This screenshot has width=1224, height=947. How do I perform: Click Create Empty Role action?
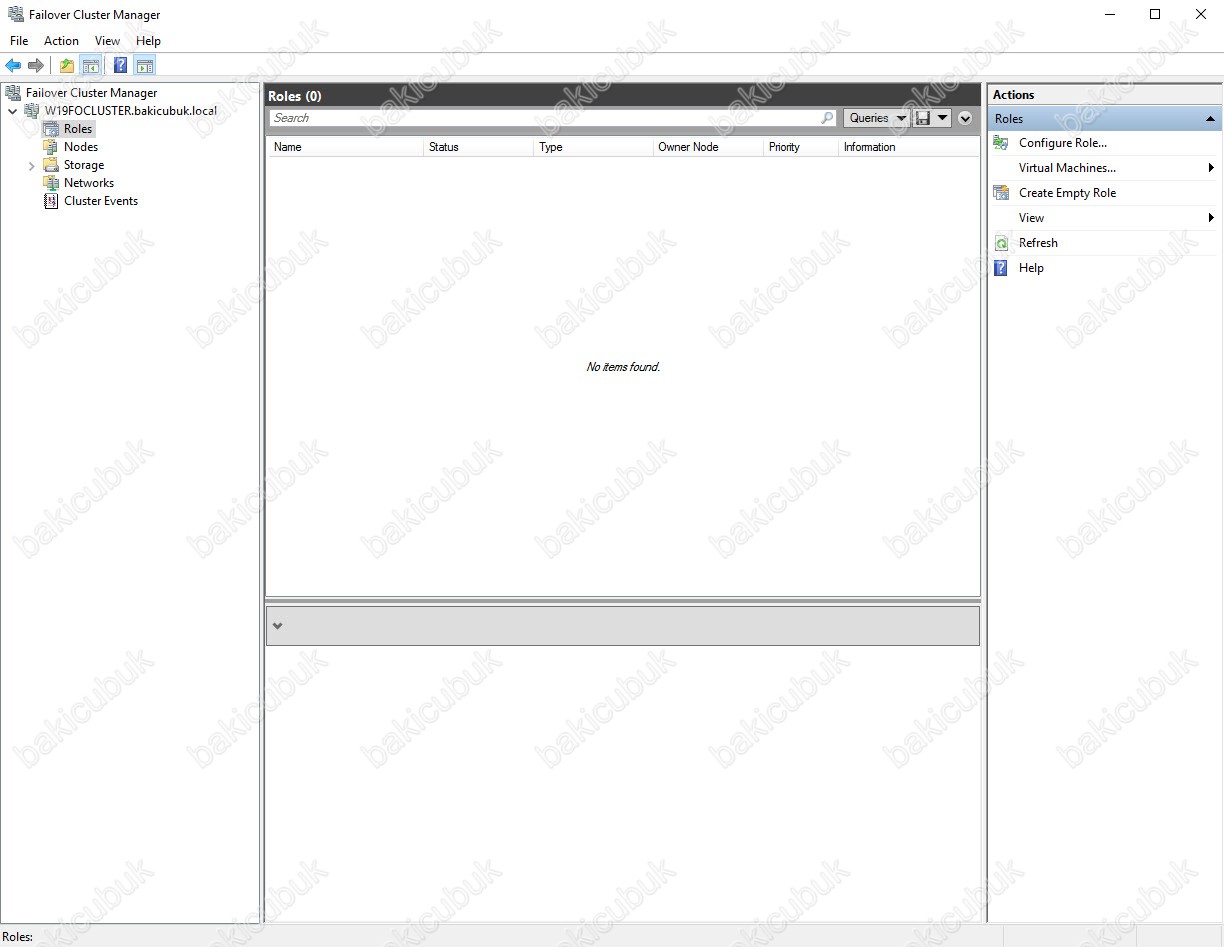click(x=1067, y=193)
